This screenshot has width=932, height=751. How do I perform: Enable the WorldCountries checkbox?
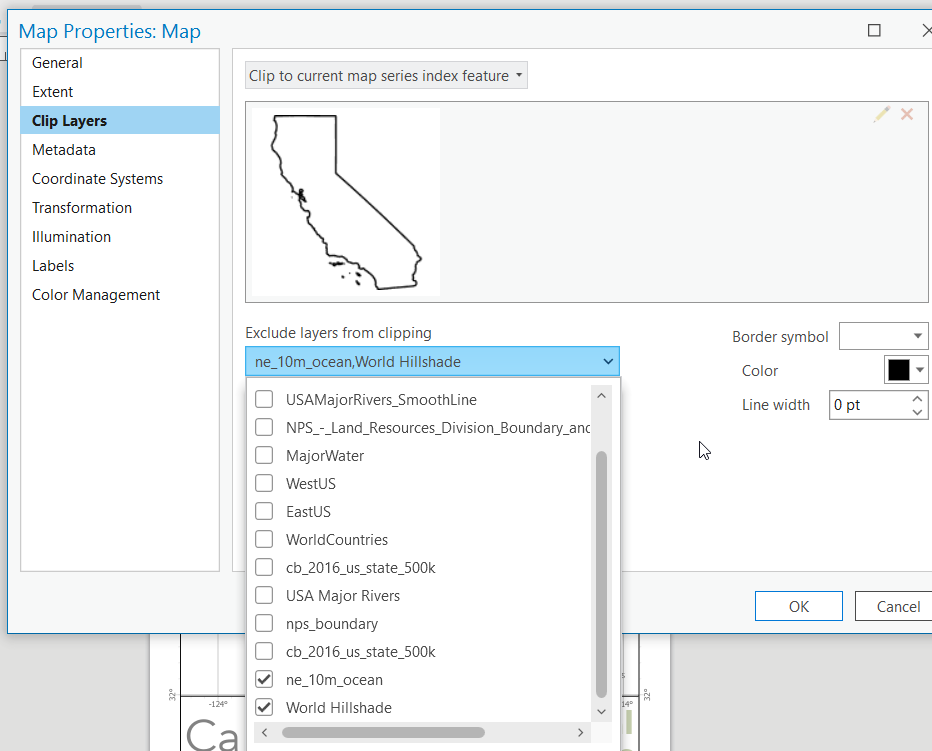[264, 540]
